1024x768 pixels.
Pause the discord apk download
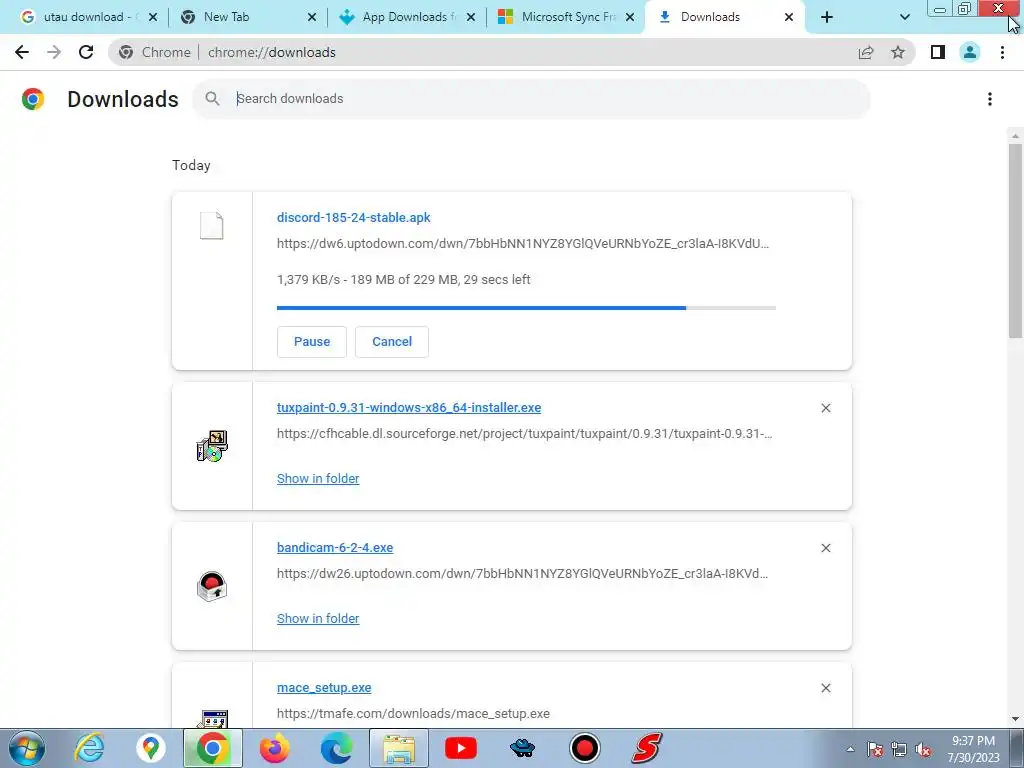pos(312,342)
